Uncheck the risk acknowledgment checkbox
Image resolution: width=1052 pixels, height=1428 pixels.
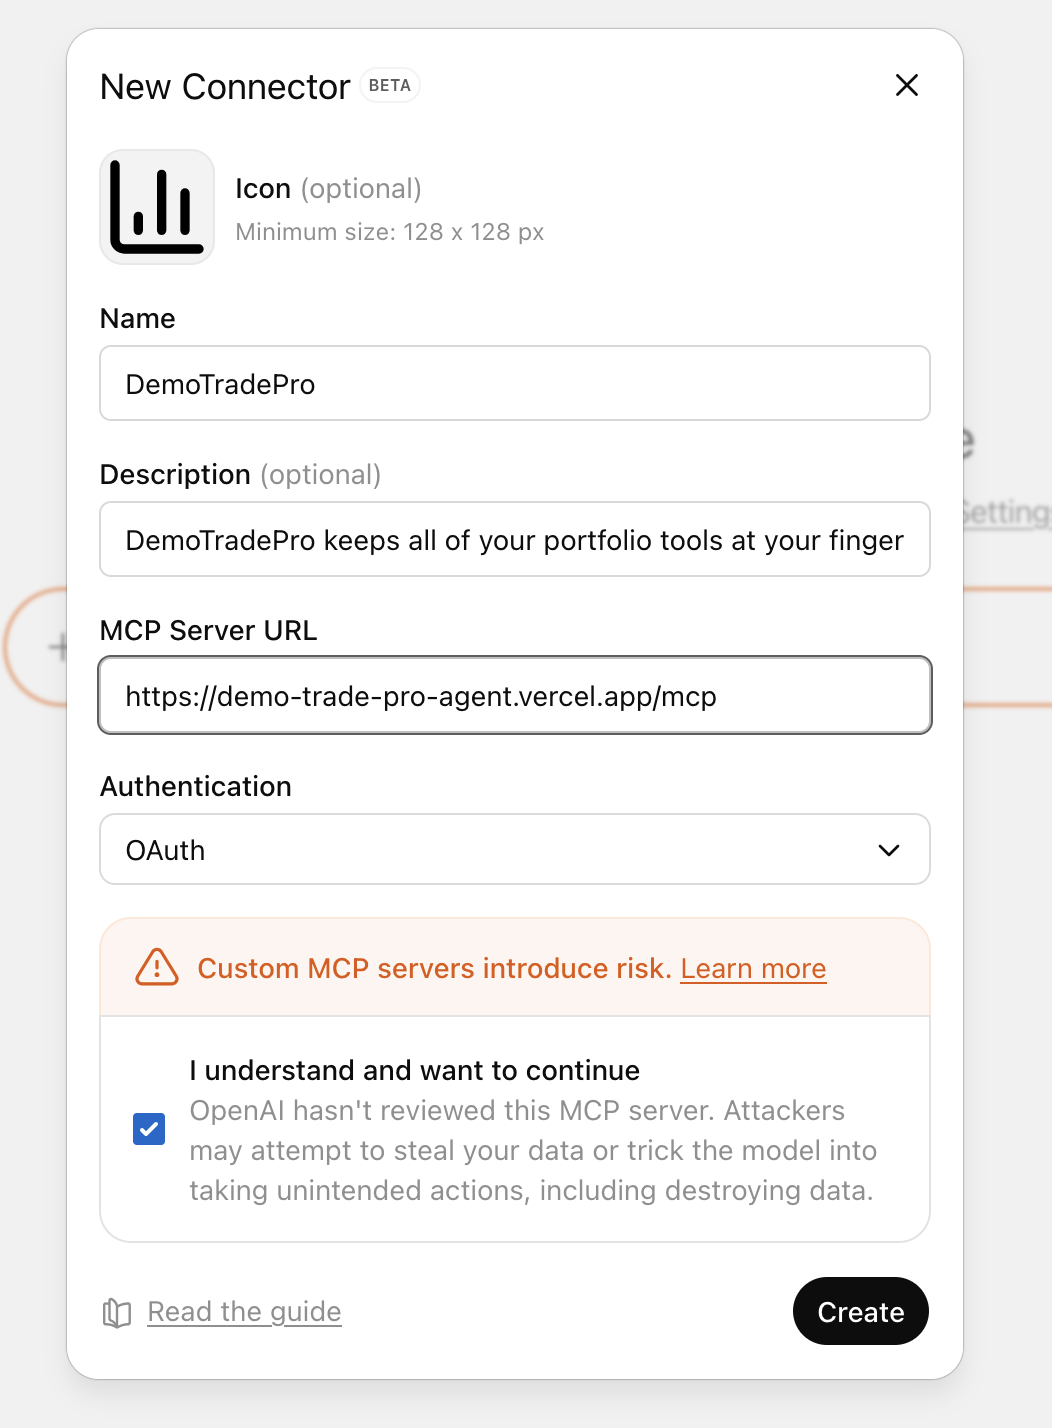[149, 1129]
